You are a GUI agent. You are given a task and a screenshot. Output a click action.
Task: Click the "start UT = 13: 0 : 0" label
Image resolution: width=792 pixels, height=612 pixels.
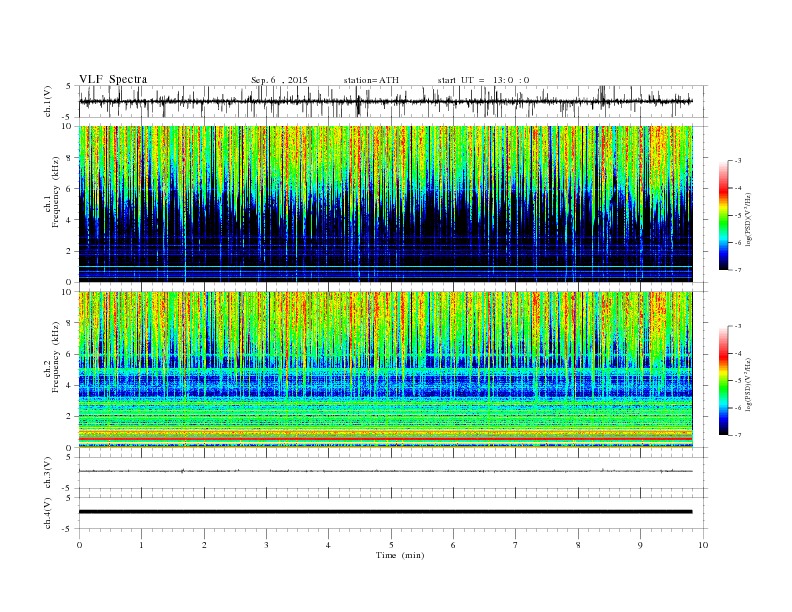coord(483,80)
